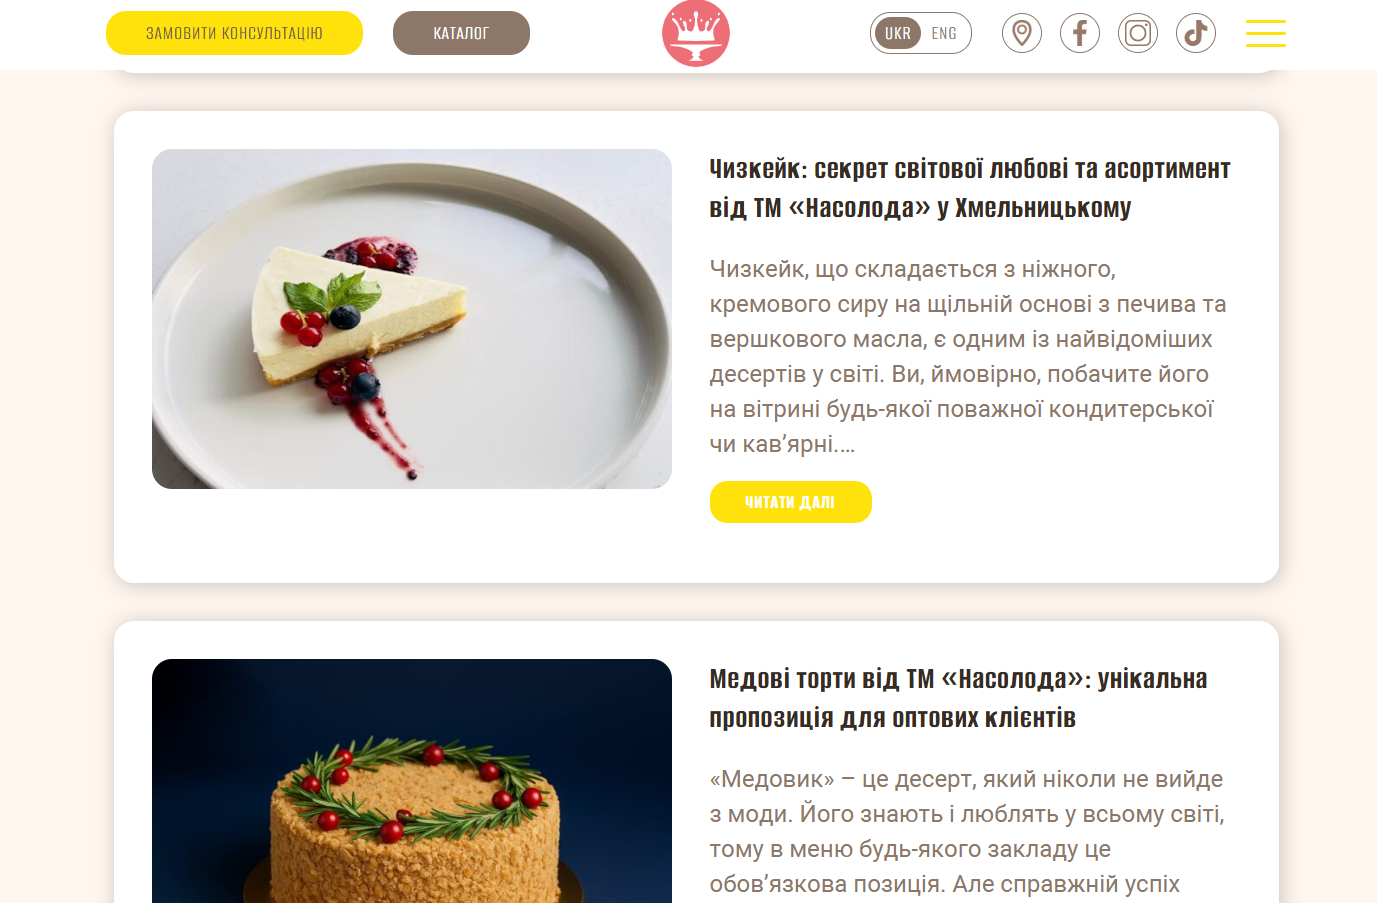Open the location pin icon
Screen dimensions: 1377x903
[1021, 33]
